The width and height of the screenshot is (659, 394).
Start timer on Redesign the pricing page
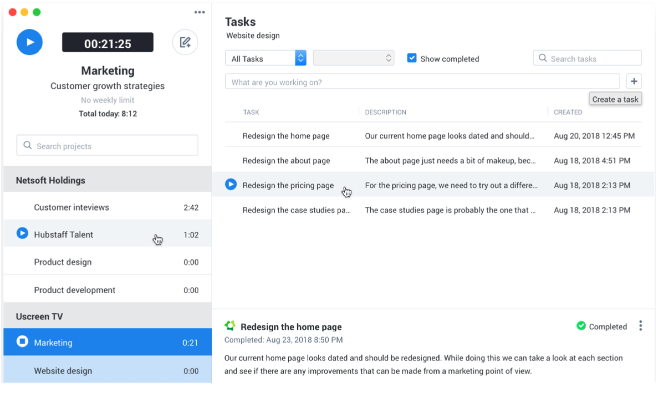coord(231,185)
